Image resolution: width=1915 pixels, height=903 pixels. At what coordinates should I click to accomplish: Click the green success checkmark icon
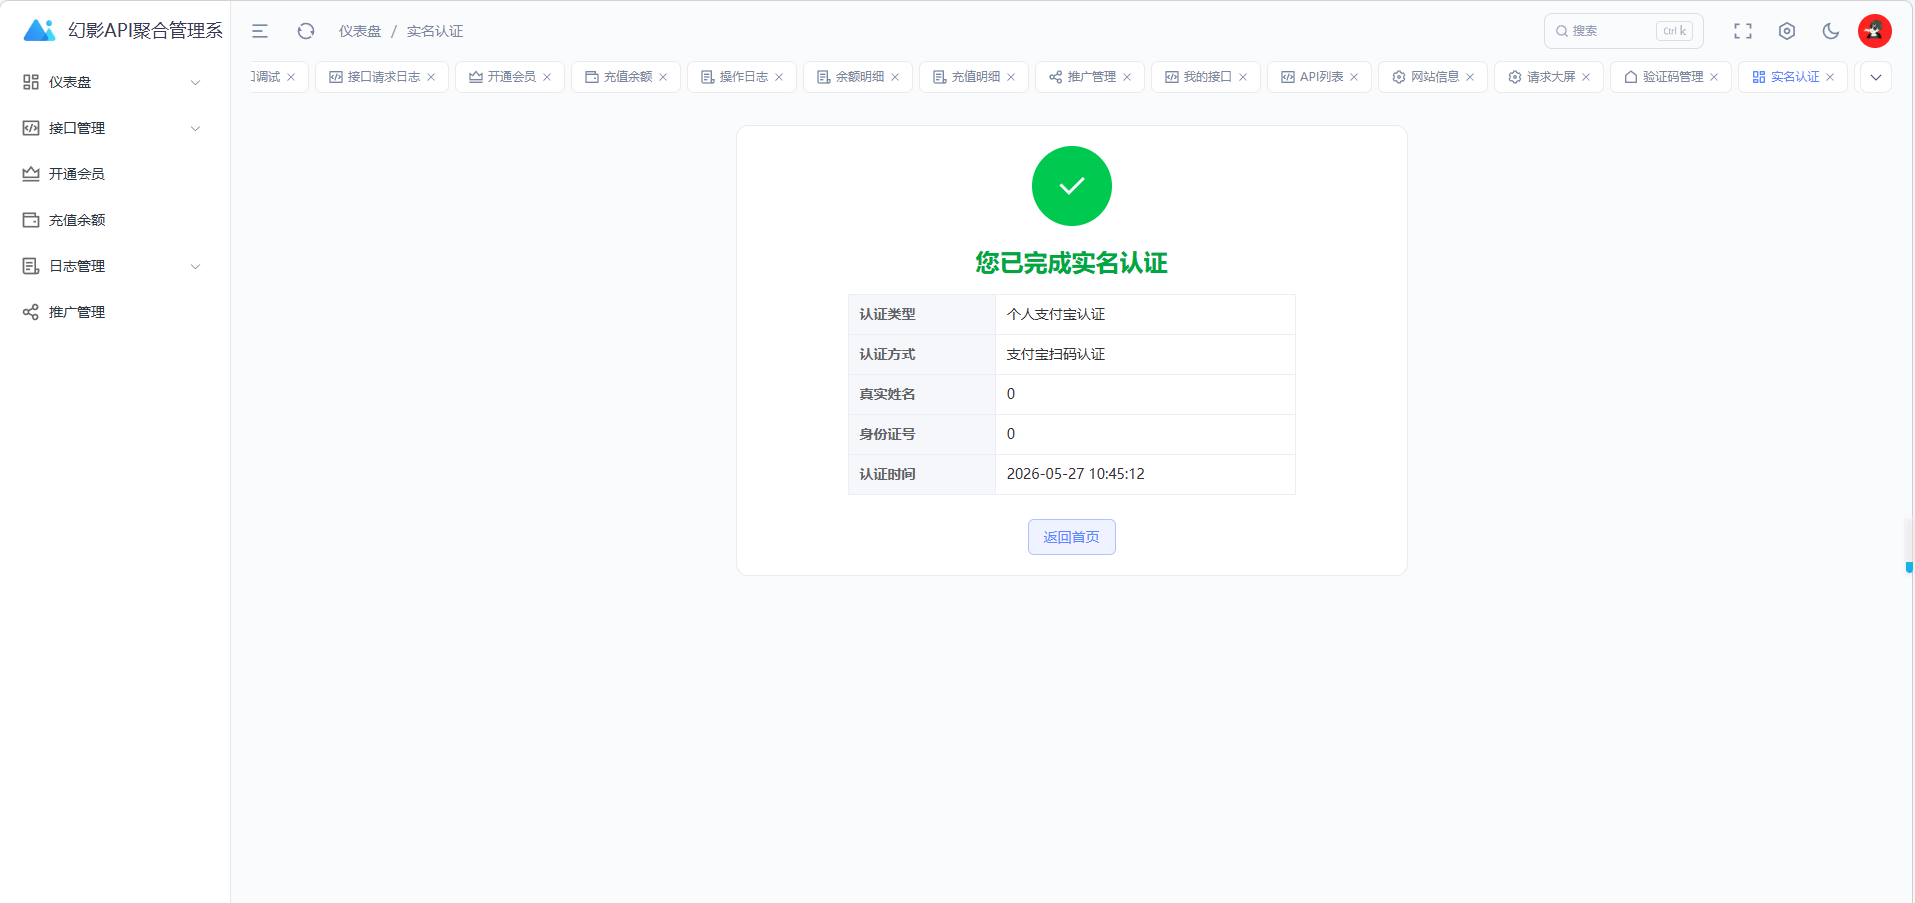(1072, 186)
